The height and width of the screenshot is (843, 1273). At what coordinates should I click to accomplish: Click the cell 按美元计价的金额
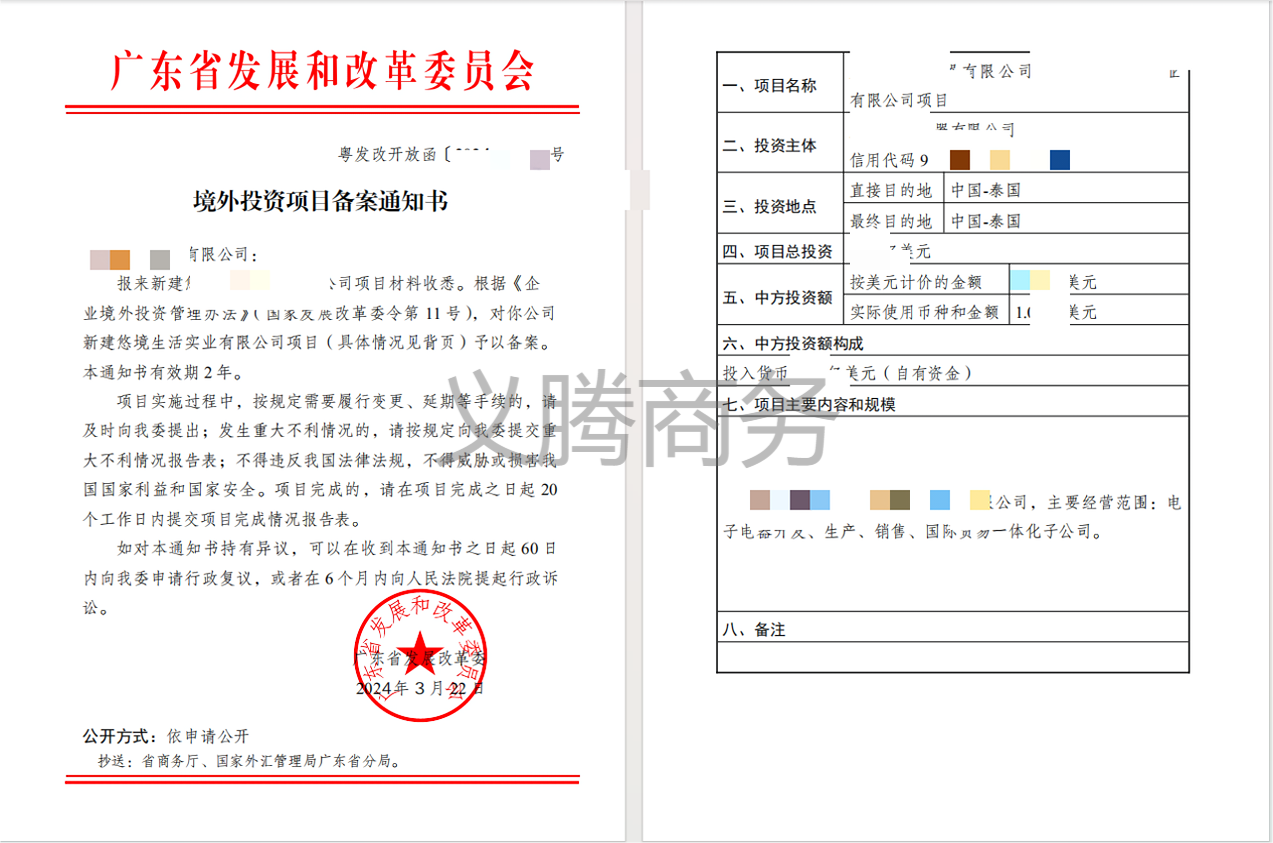[916, 282]
